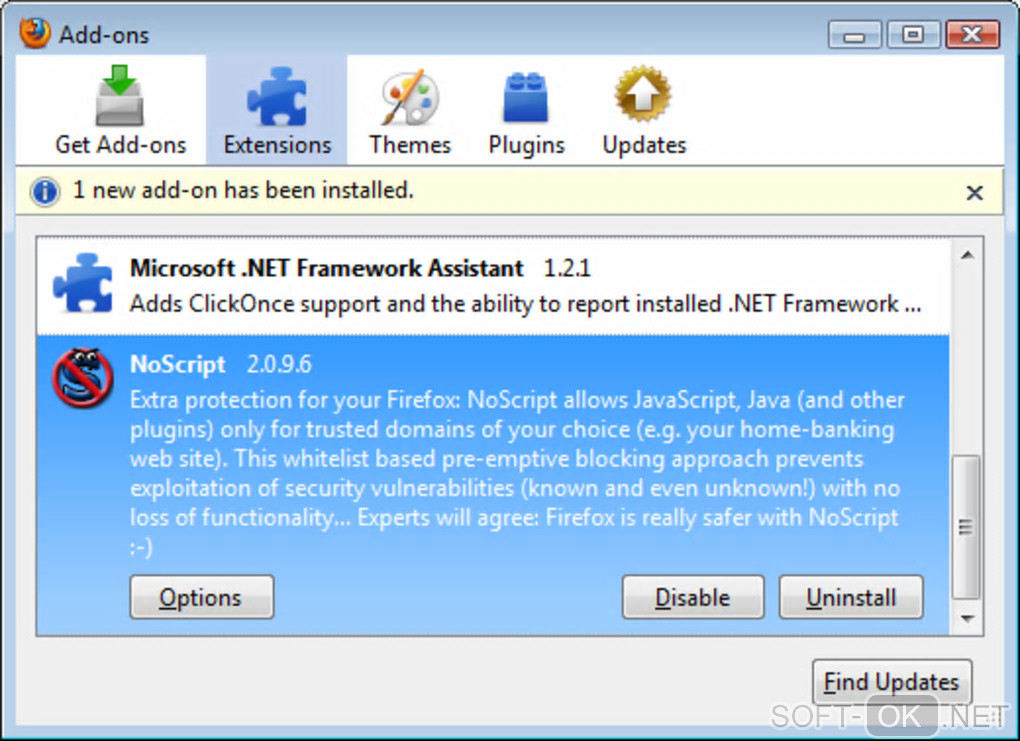Open the Get Add-ons section icon
This screenshot has width=1020, height=741.
120,98
